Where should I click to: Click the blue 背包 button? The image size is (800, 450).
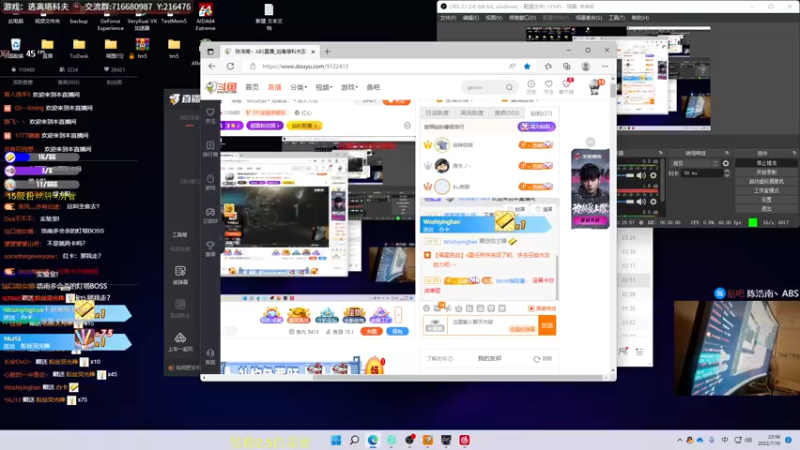click(397, 332)
